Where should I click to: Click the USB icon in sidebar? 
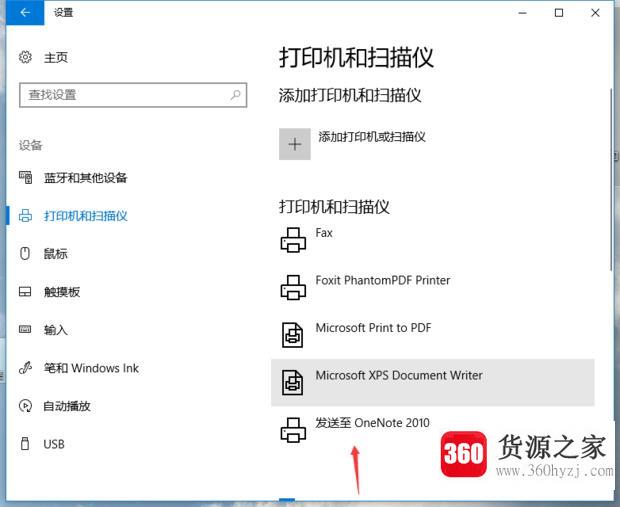(x=25, y=444)
